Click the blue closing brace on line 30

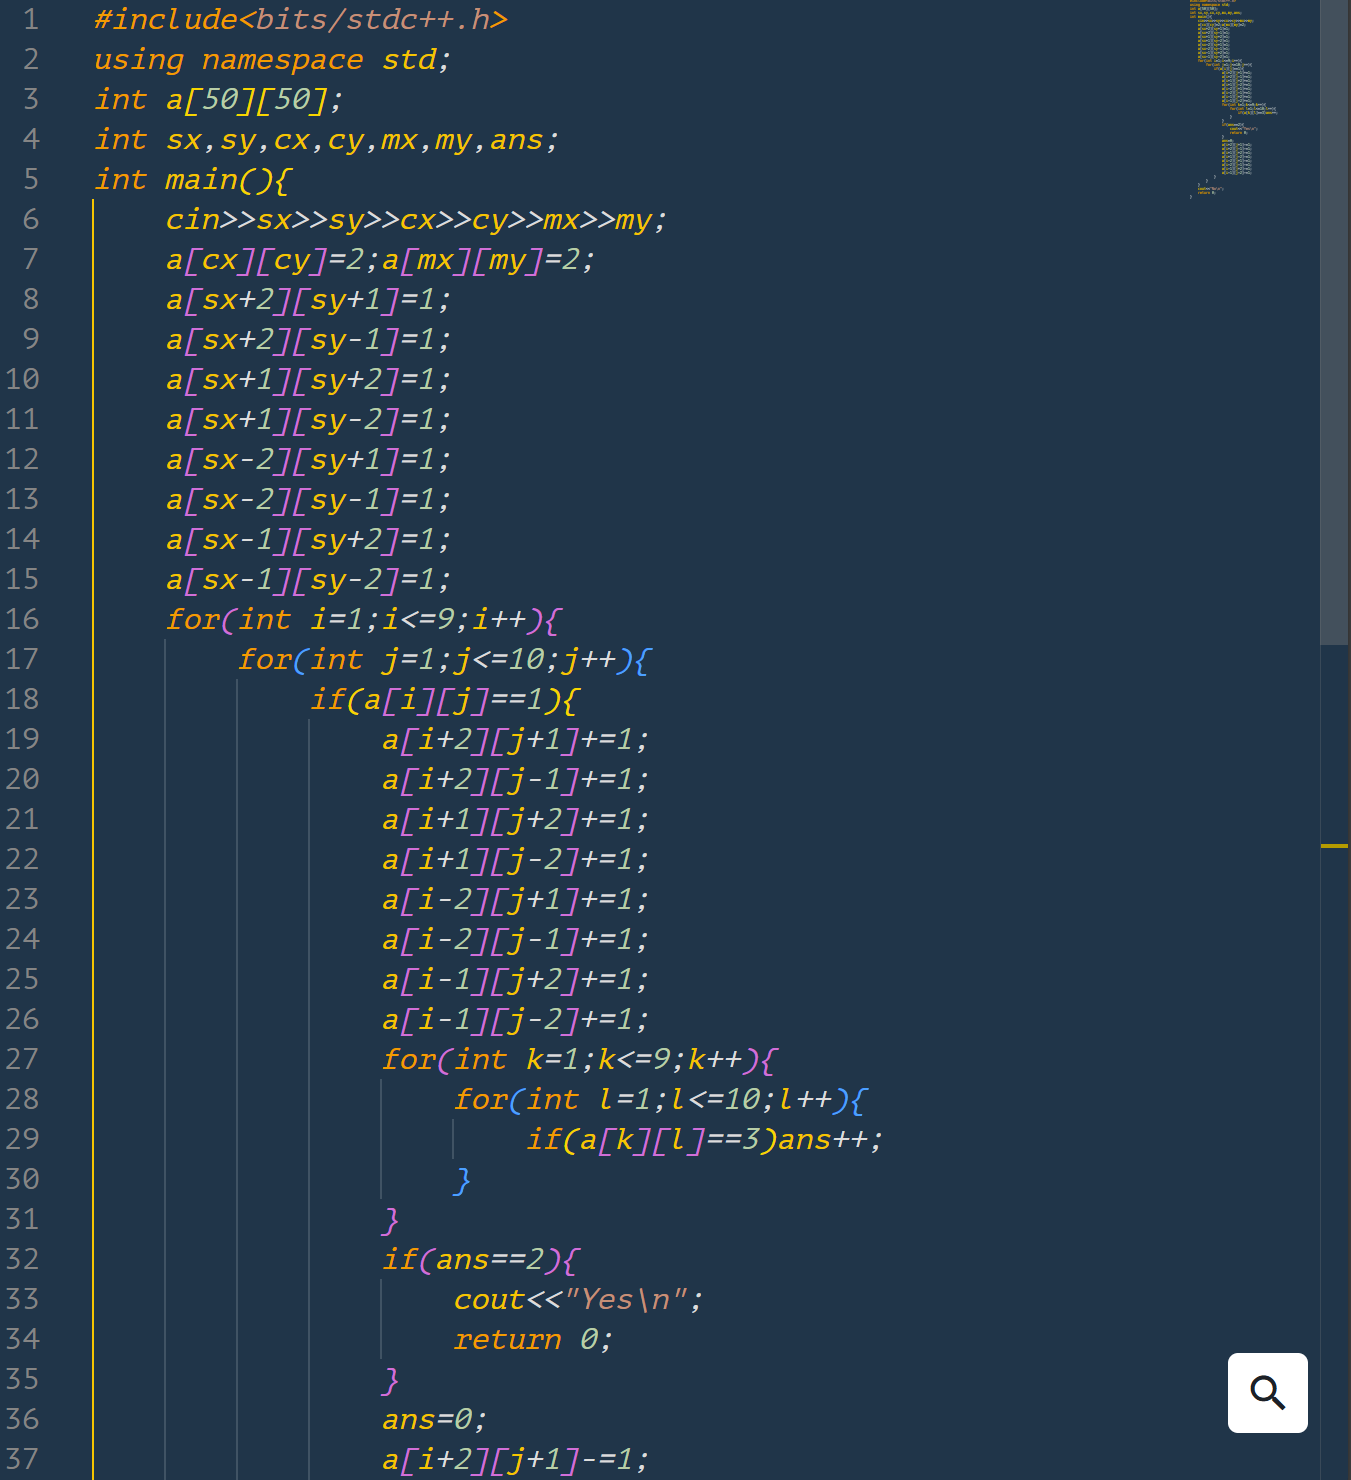[x=462, y=1180]
